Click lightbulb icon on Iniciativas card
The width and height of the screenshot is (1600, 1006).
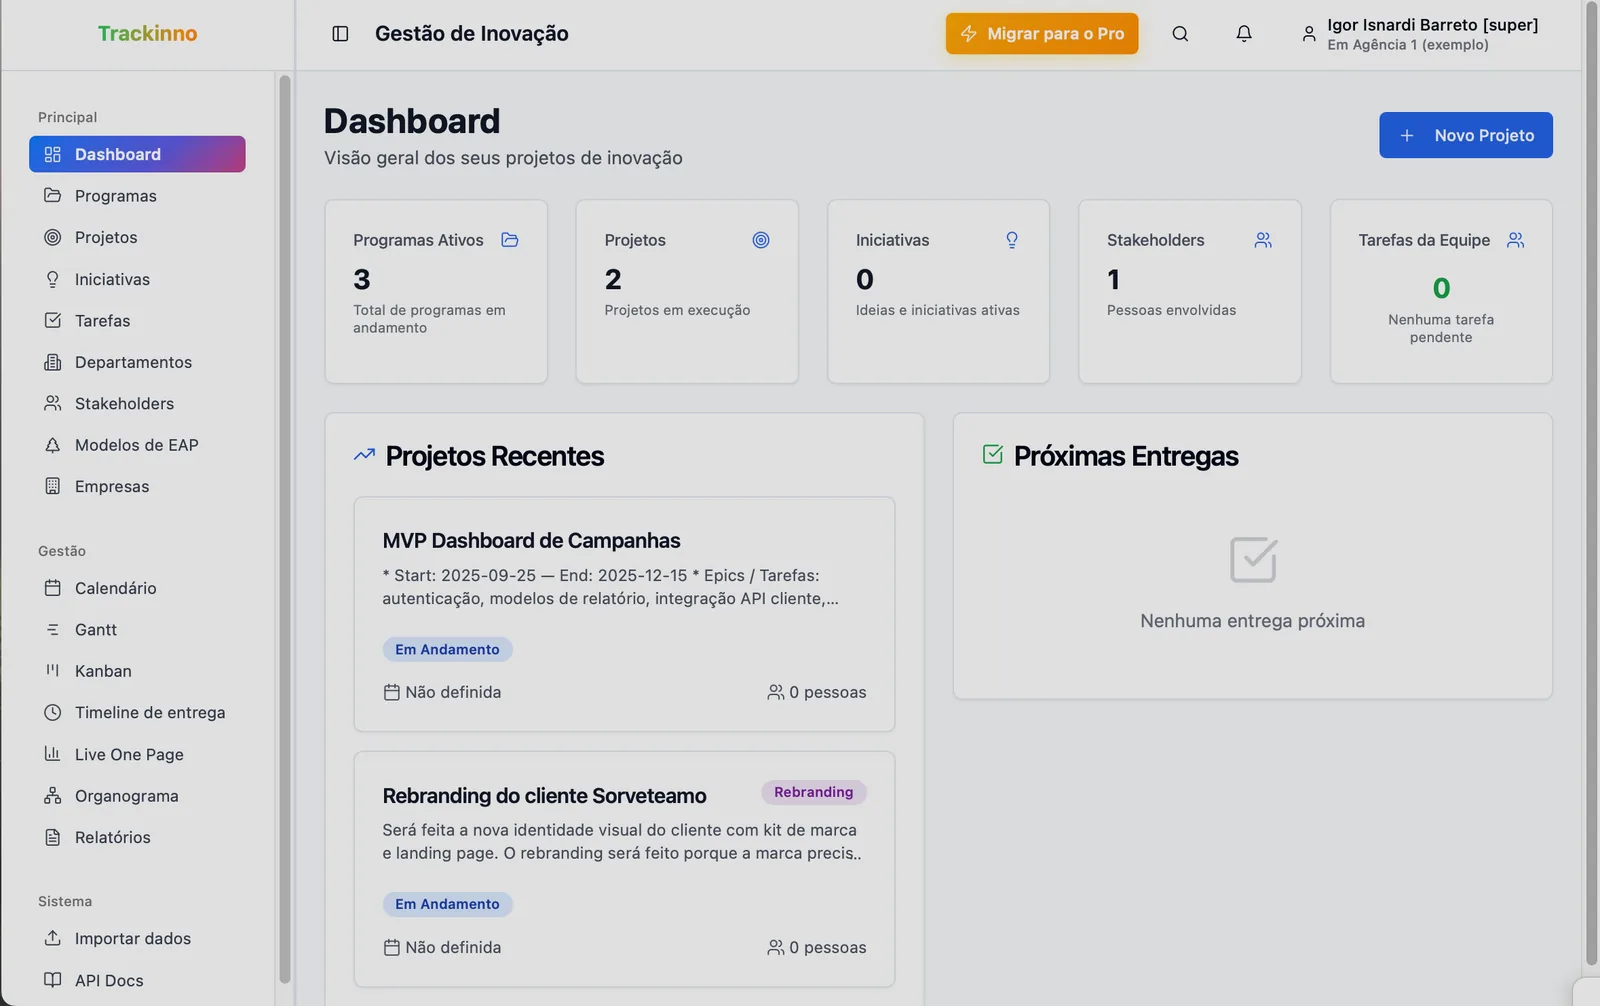tap(1012, 240)
